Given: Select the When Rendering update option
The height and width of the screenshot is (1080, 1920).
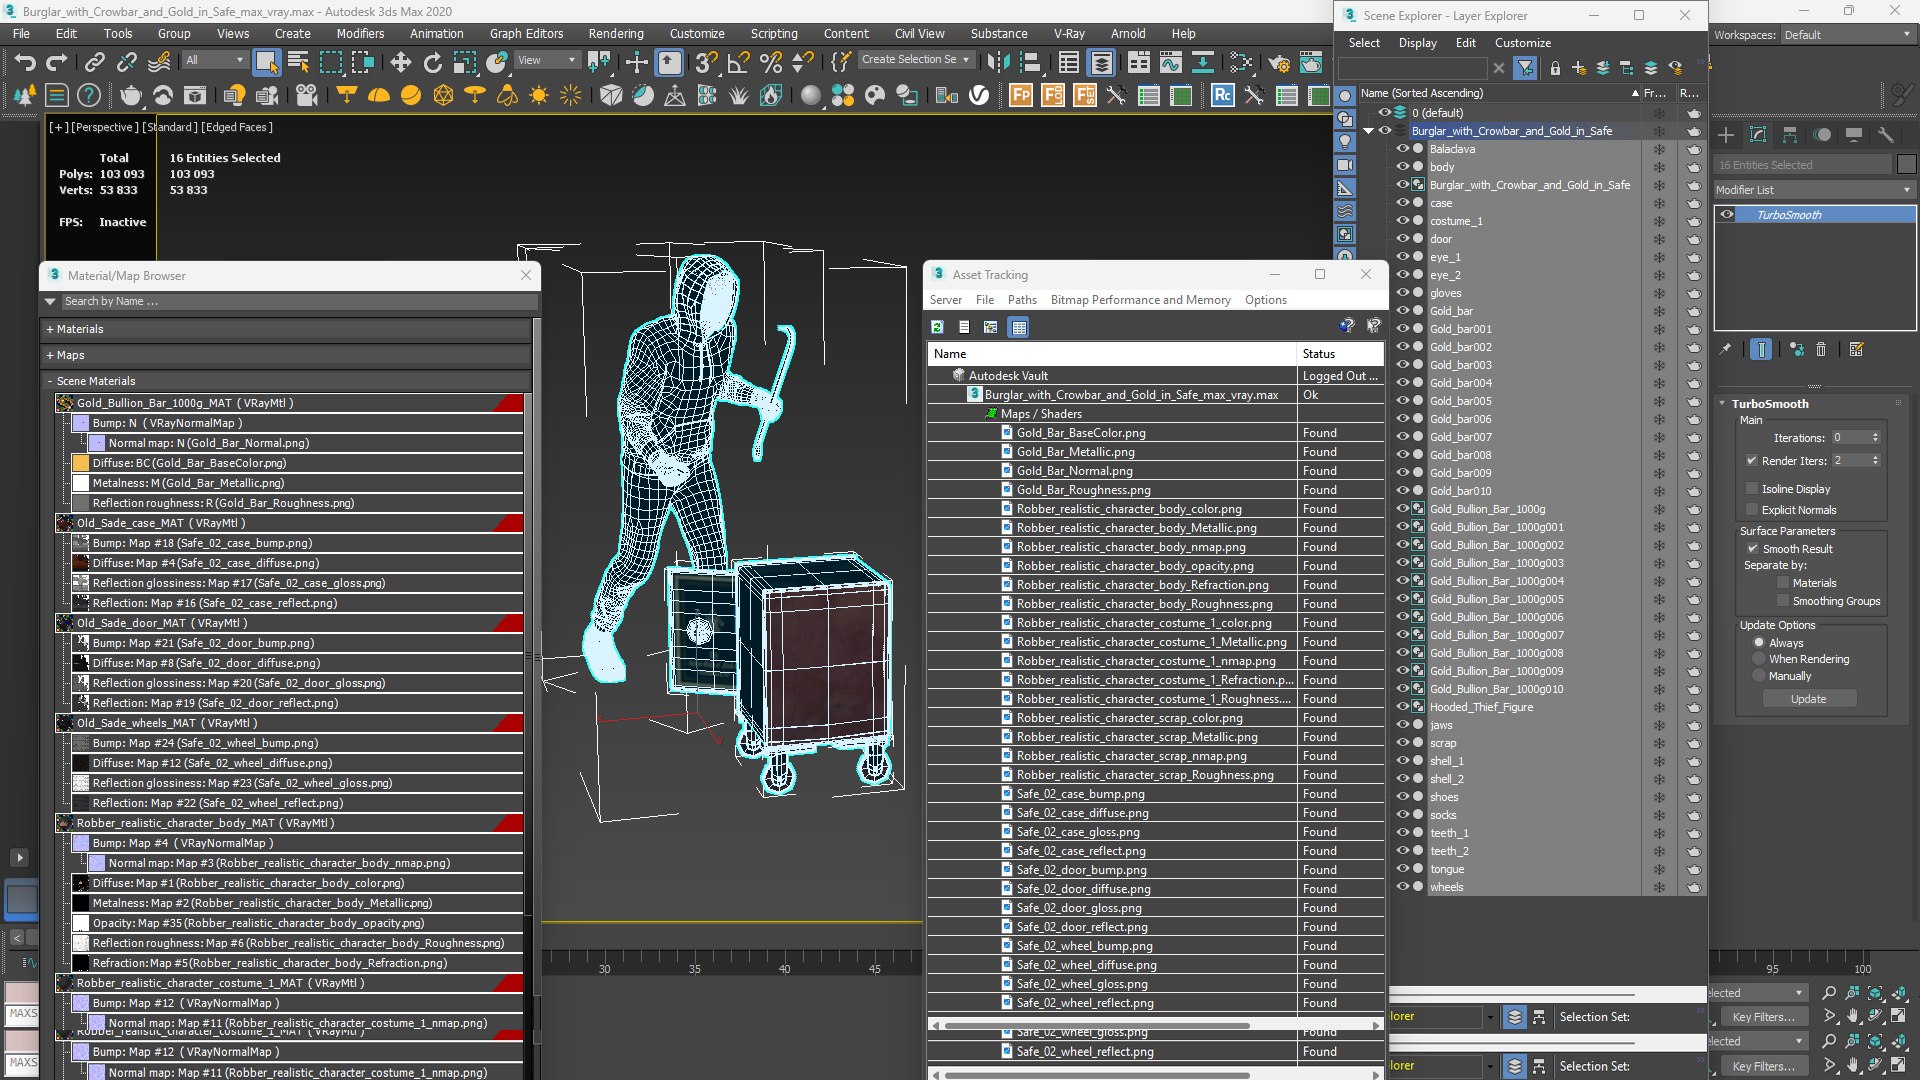Looking at the screenshot, I should (x=1759, y=659).
